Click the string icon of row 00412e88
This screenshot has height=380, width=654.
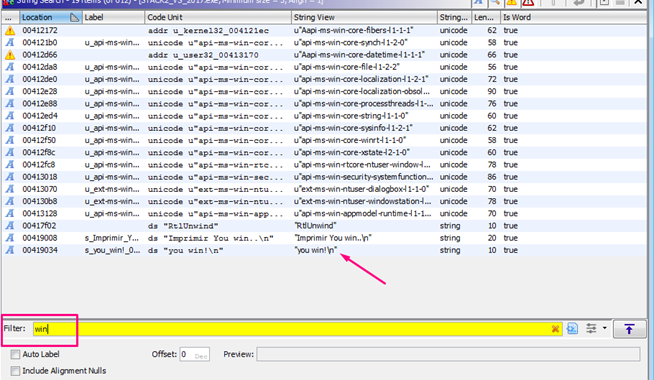coord(10,103)
